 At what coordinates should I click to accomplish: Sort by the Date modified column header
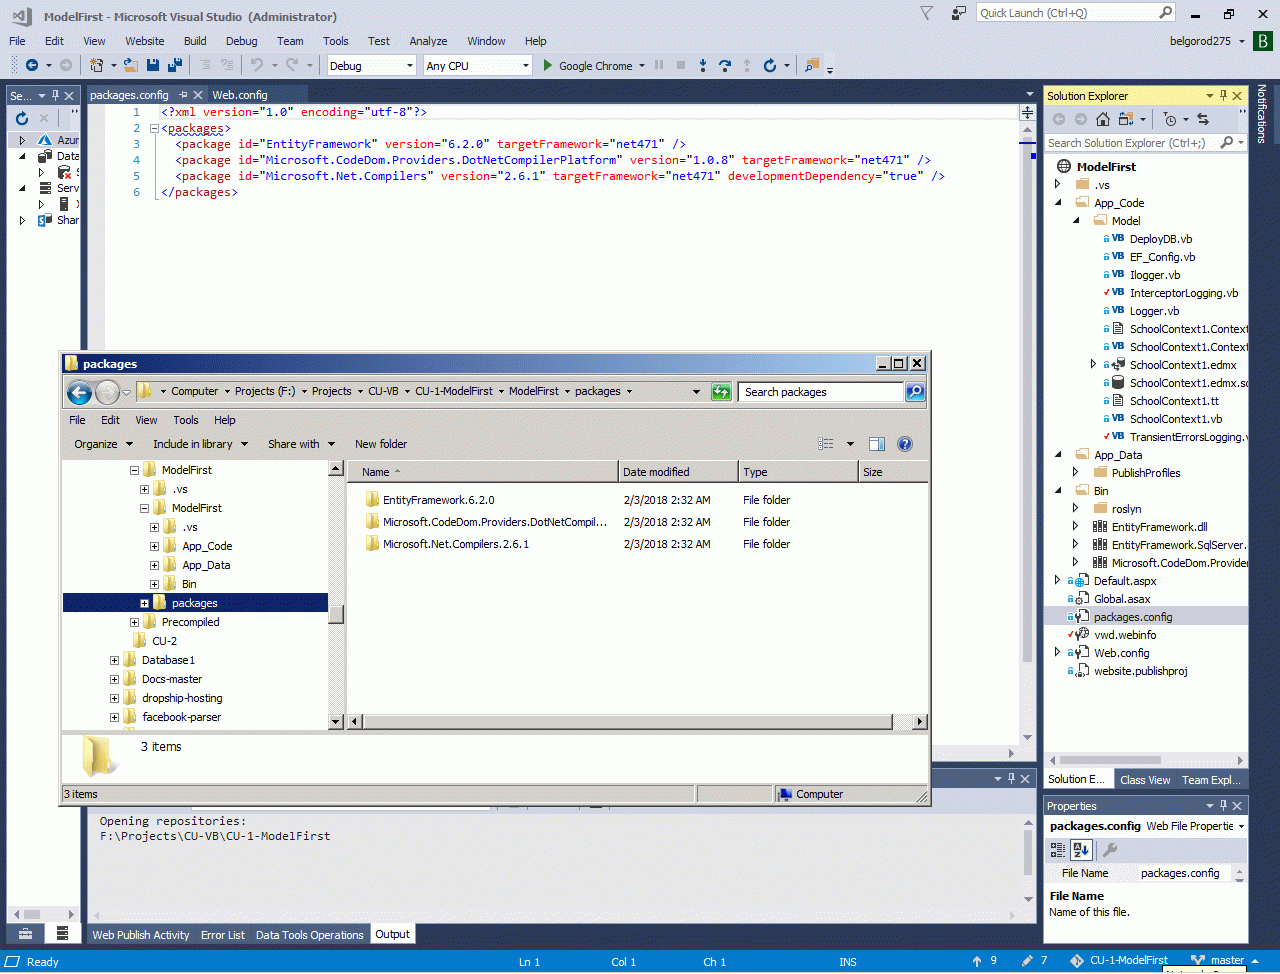pos(679,472)
